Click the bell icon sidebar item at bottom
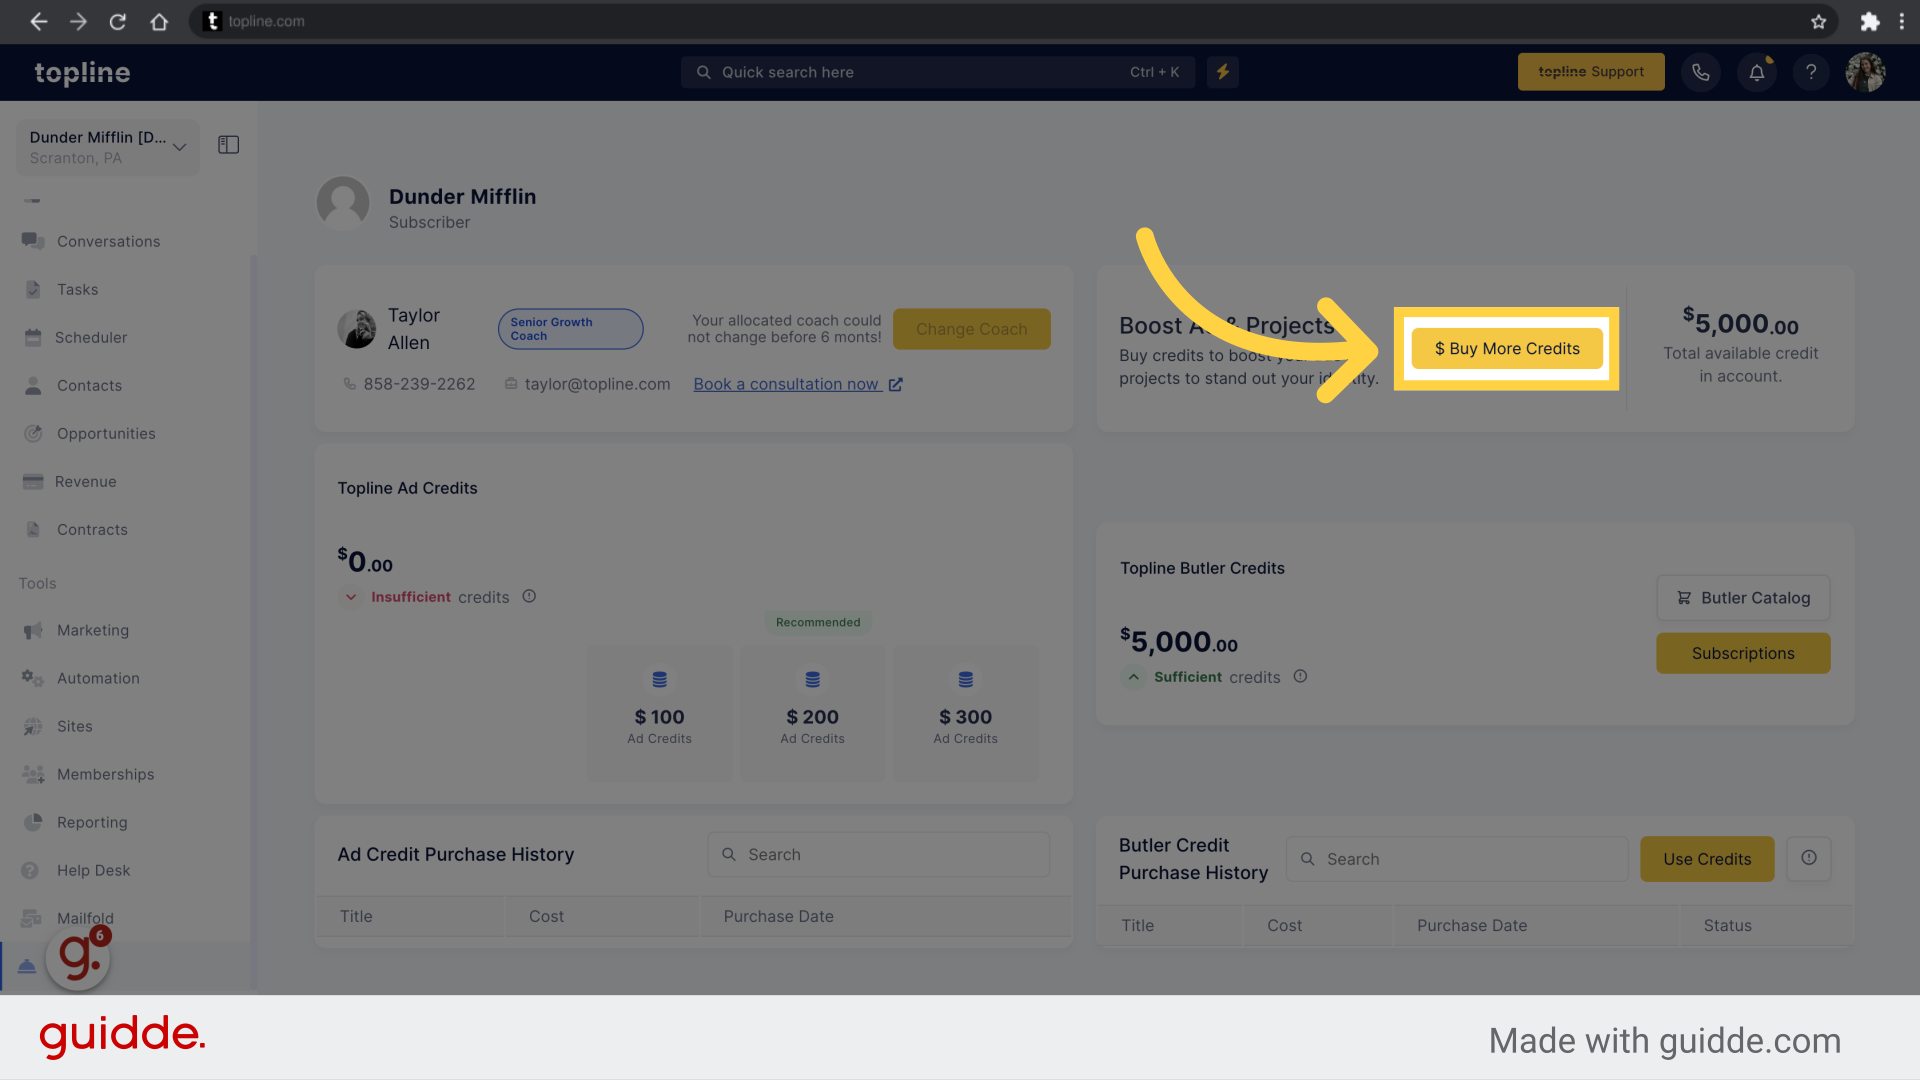The width and height of the screenshot is (1920, 1080). 27,966
